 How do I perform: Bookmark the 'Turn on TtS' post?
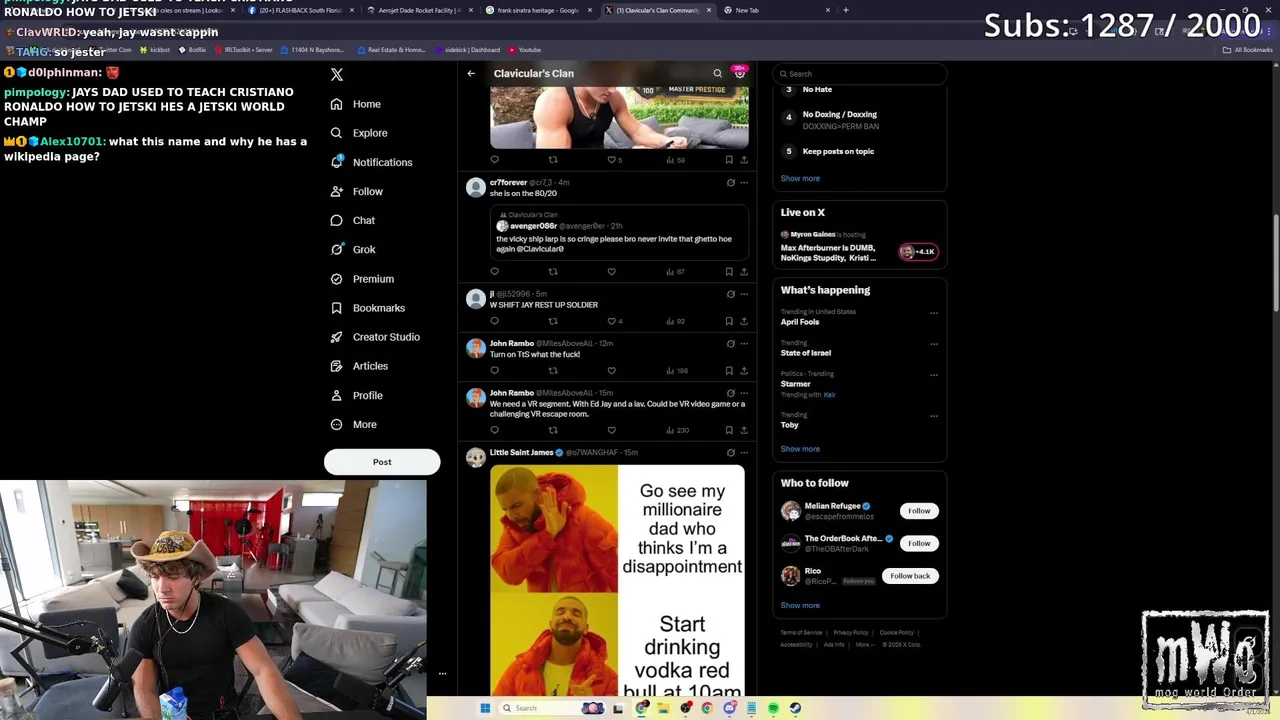729,370
